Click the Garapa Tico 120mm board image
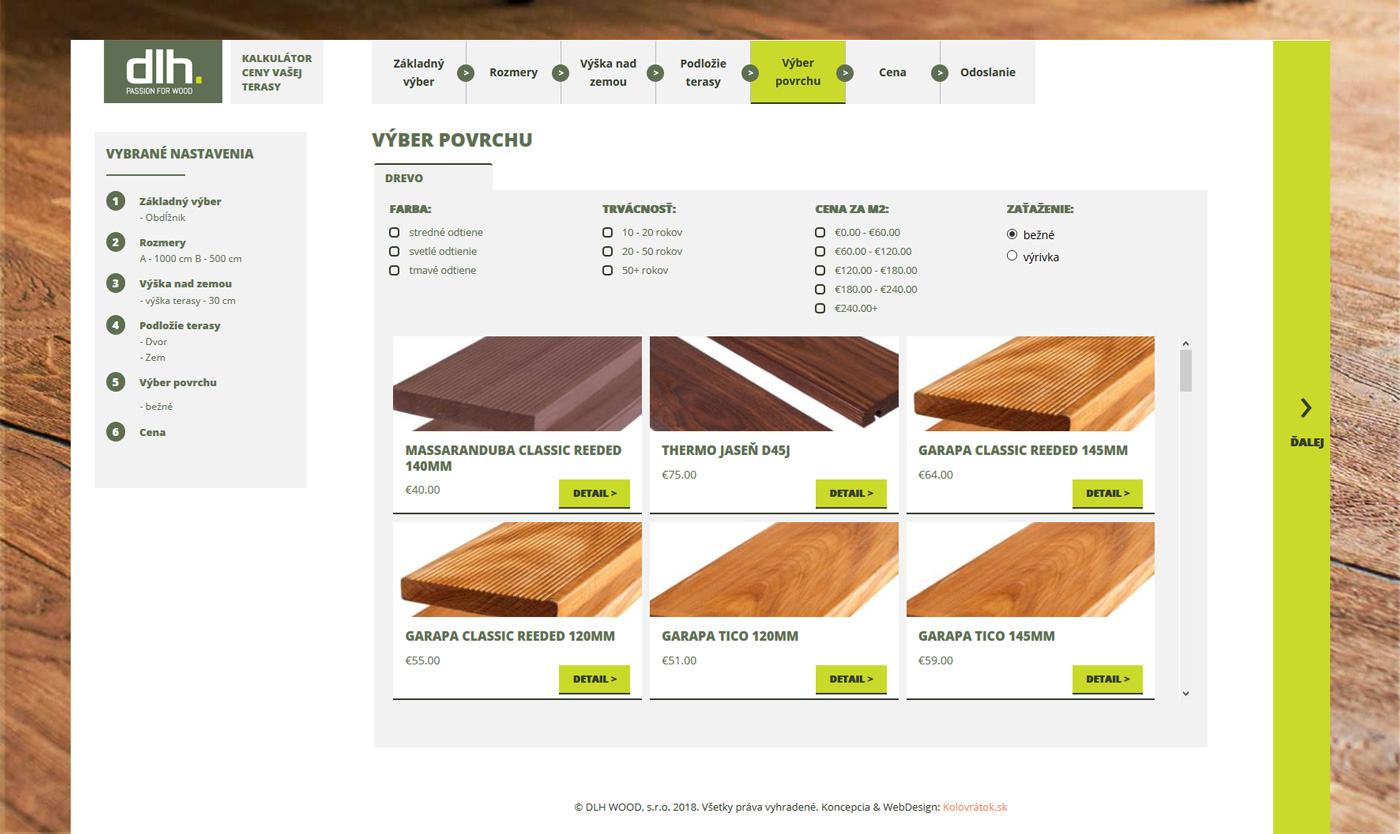 774,569
